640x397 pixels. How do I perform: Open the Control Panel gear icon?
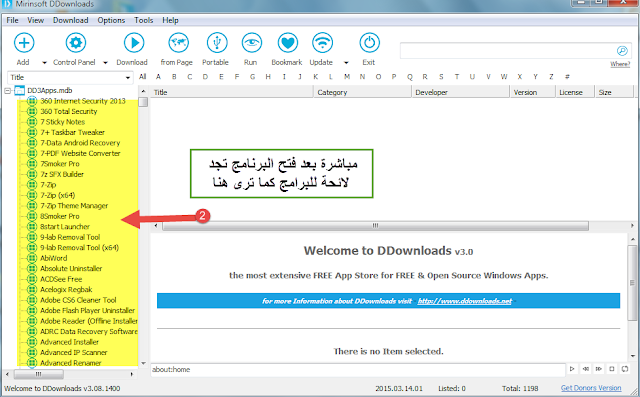[x=76, y=42]
